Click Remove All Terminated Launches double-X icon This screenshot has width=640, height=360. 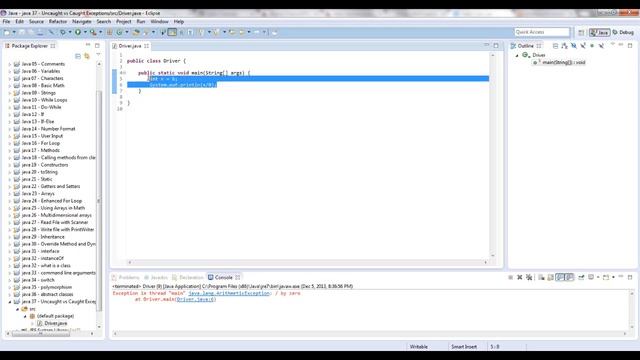[529, 278]
